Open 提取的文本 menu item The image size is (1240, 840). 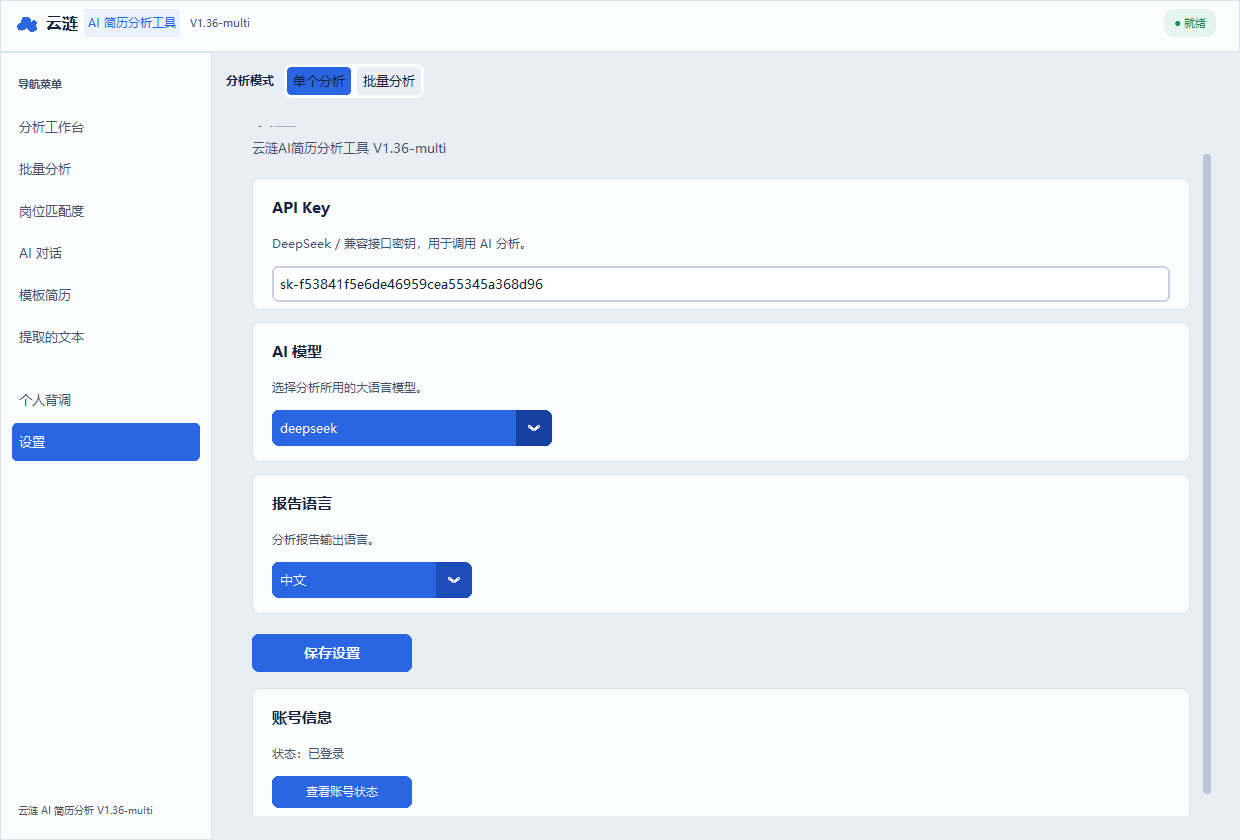point(106,338)
